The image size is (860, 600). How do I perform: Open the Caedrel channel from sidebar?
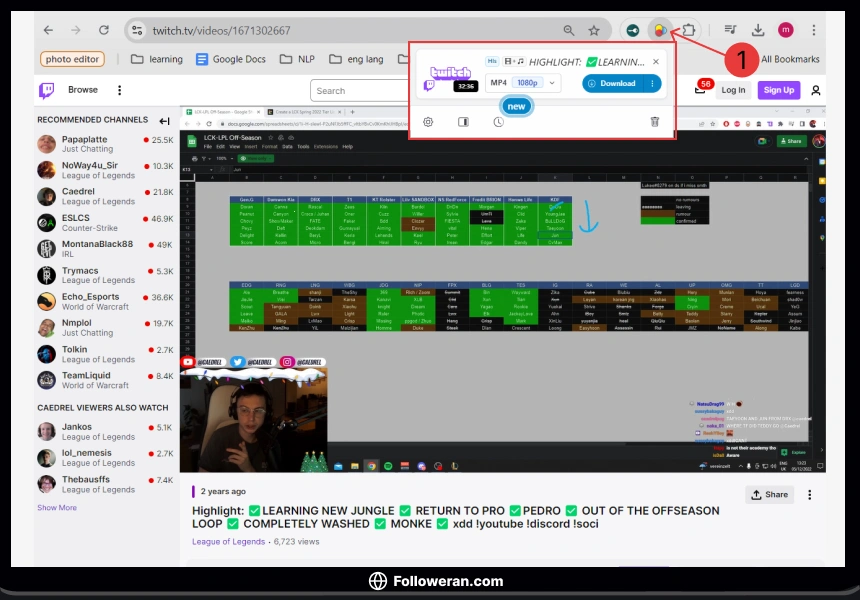coord(78,192)
